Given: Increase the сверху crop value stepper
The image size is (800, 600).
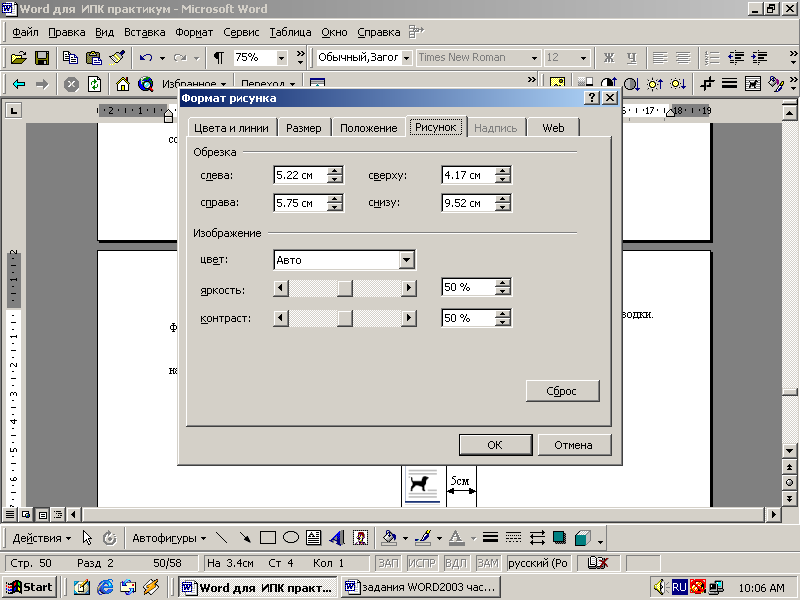Looking at the screenshot, I should (503, 171).
